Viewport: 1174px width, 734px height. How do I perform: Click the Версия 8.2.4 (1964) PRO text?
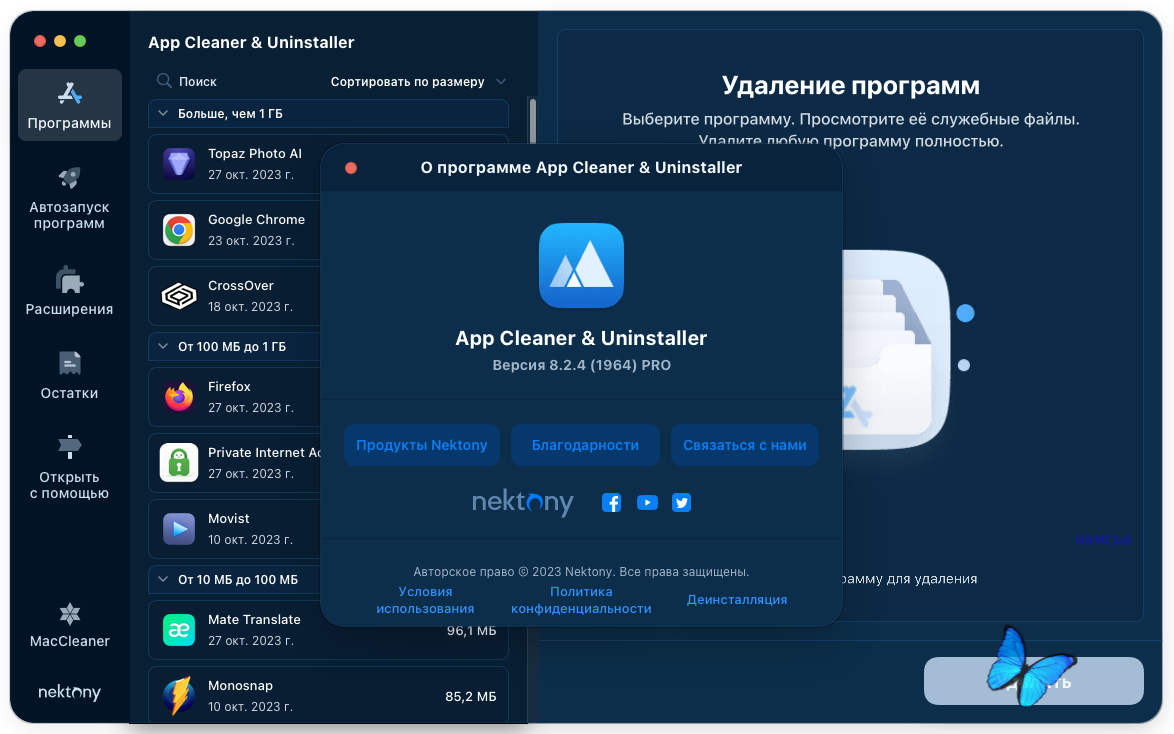tap(581, 366)
